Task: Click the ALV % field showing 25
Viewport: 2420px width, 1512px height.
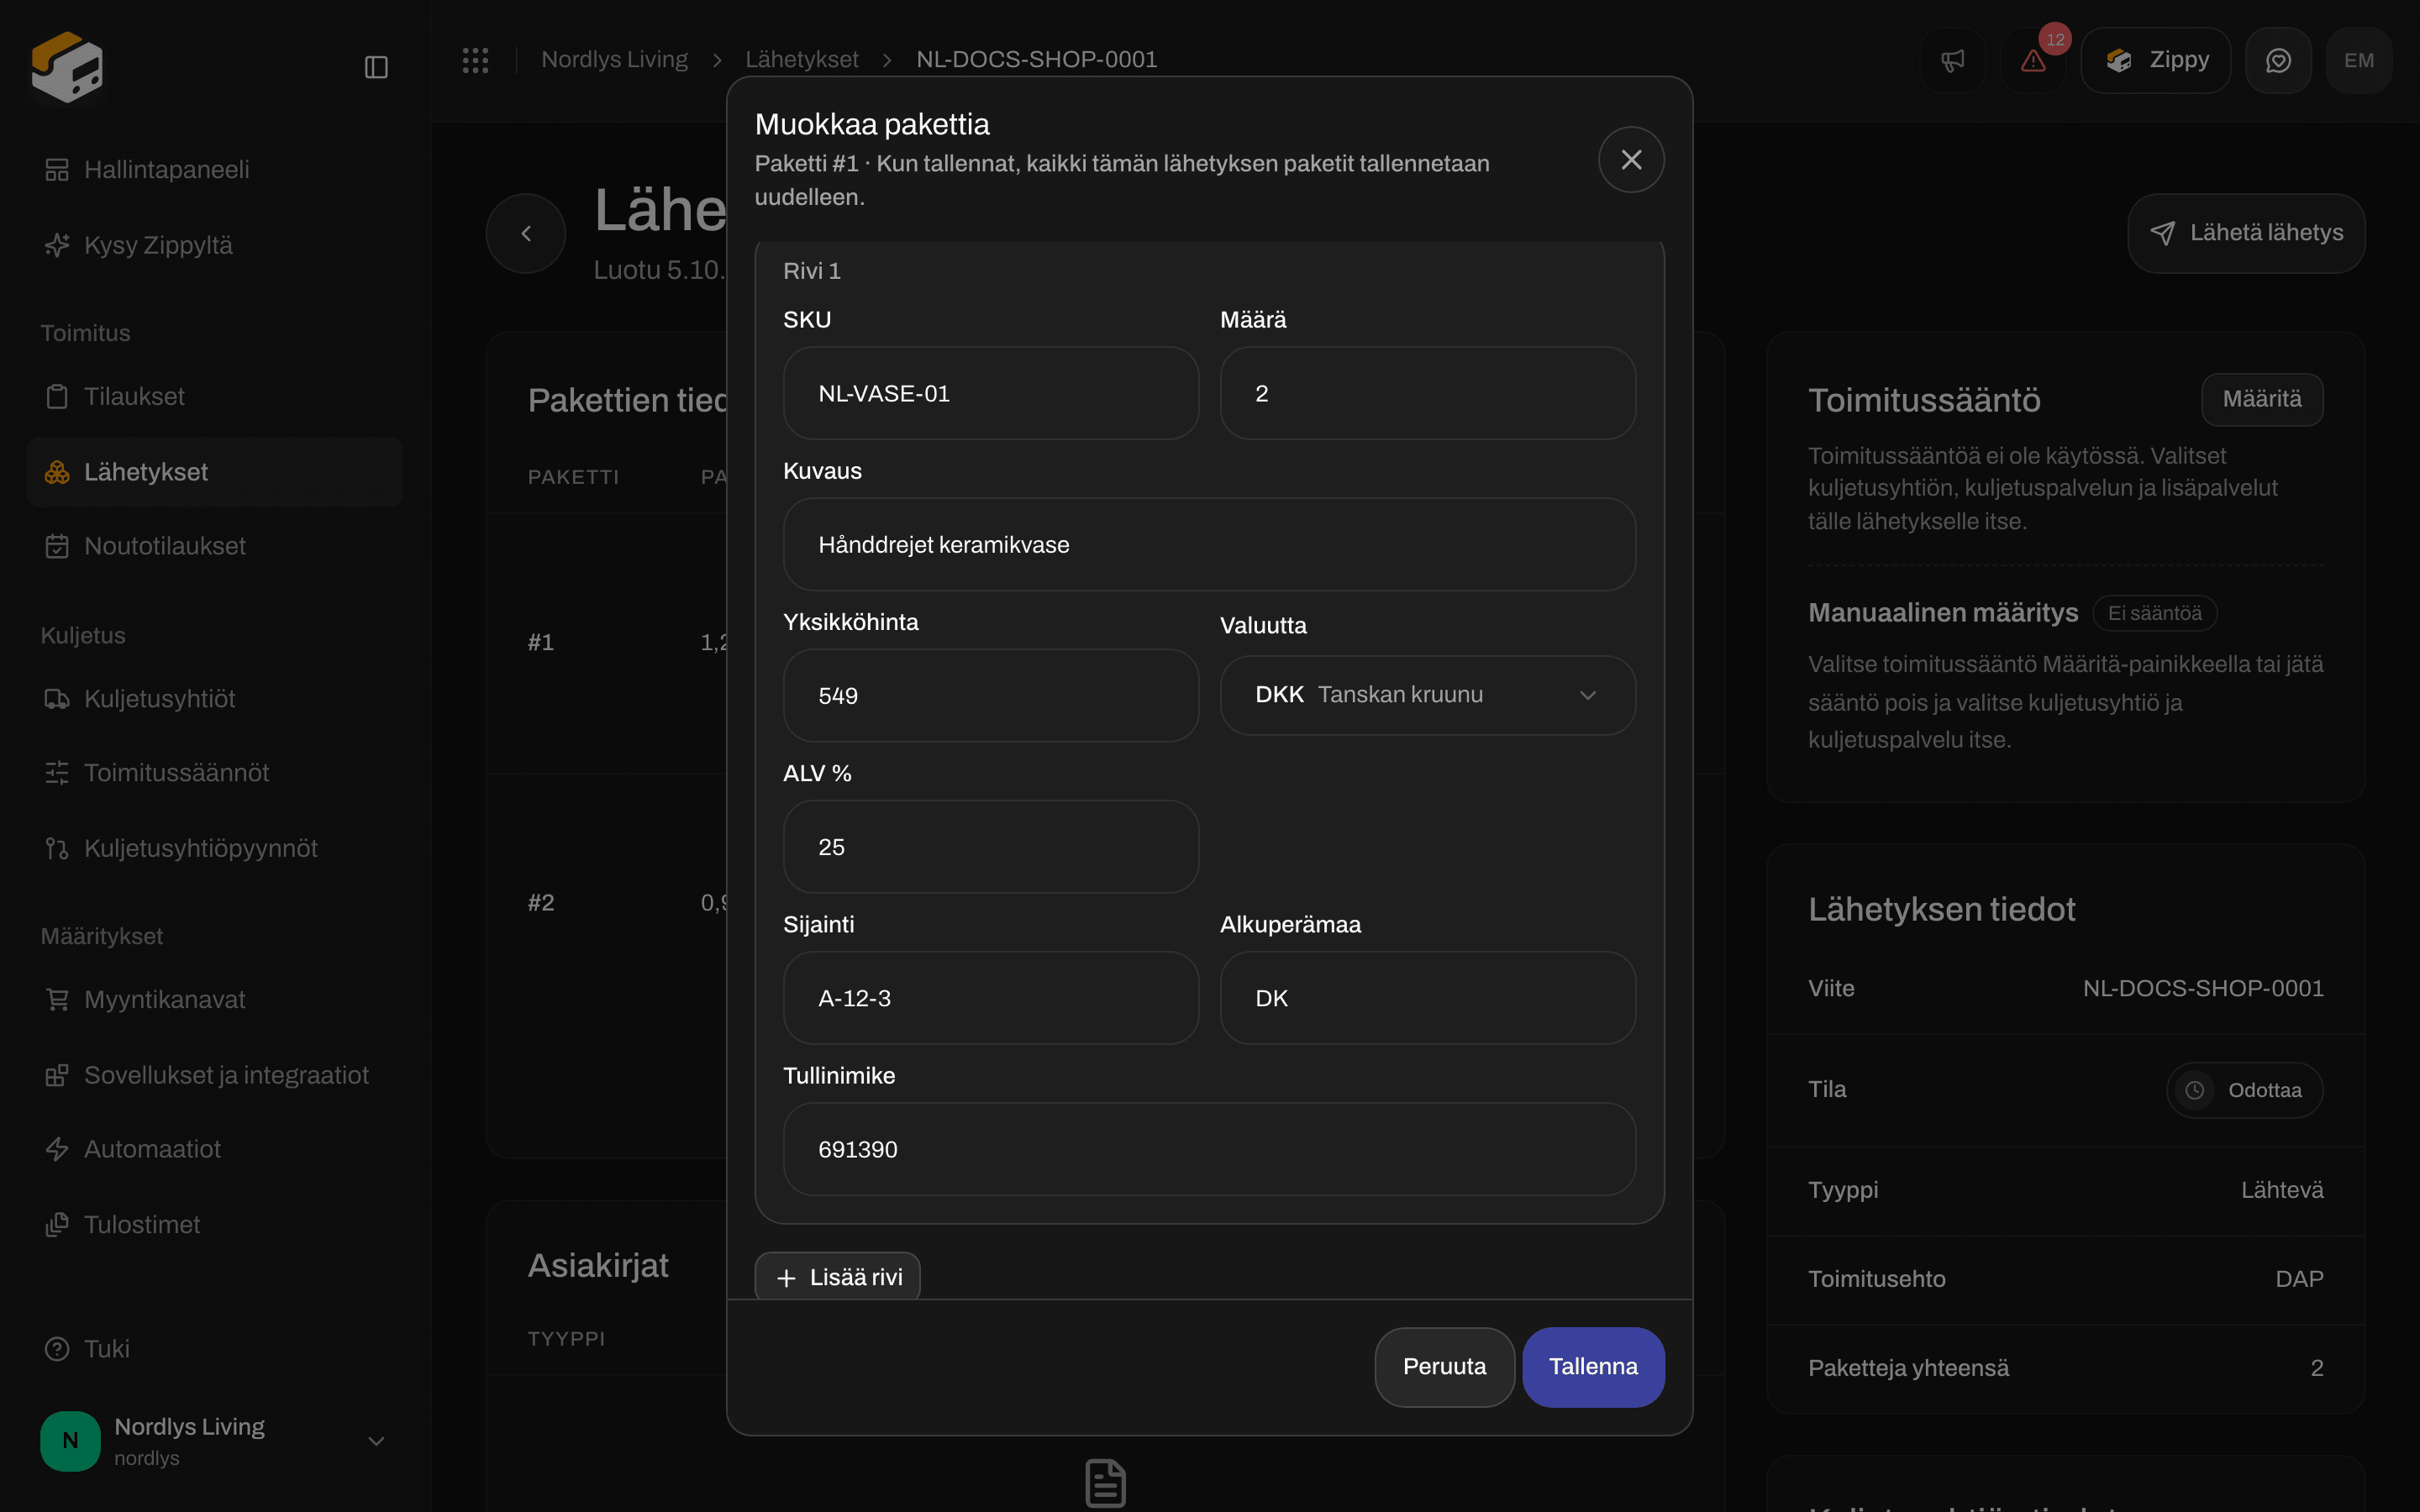Action: pos(990,847)
